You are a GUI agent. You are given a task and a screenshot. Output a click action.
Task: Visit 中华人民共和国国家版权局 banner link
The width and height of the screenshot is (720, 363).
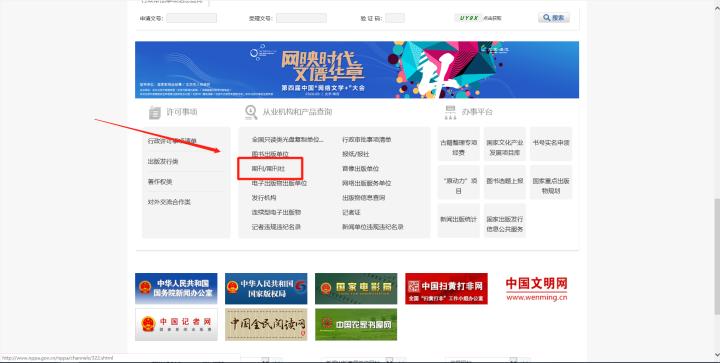coord(266,288)
